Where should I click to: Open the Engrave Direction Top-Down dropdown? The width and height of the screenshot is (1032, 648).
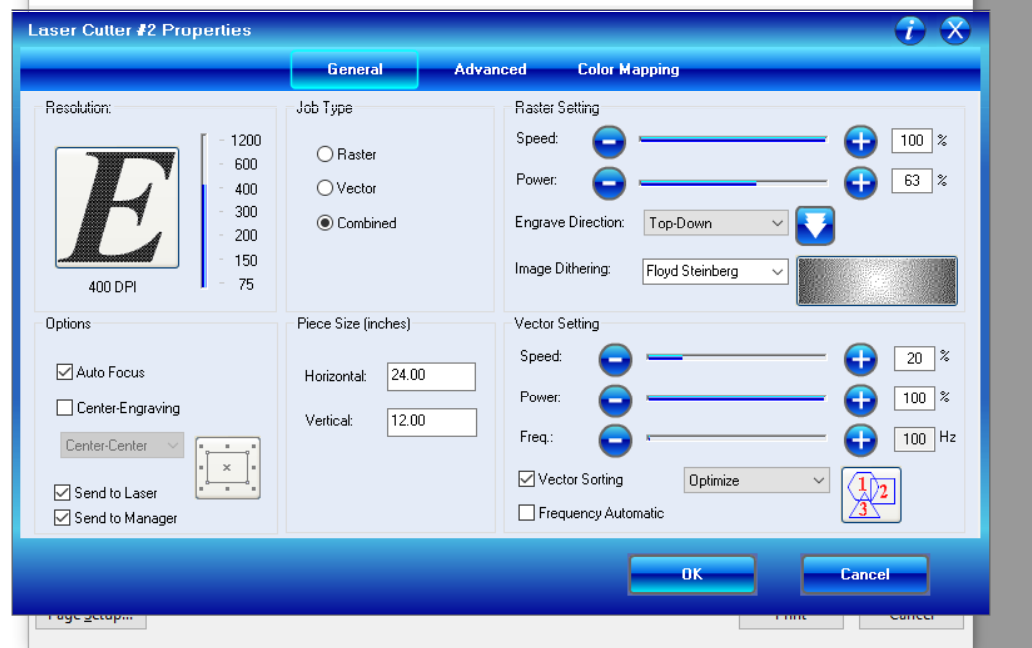click(715, 223)
